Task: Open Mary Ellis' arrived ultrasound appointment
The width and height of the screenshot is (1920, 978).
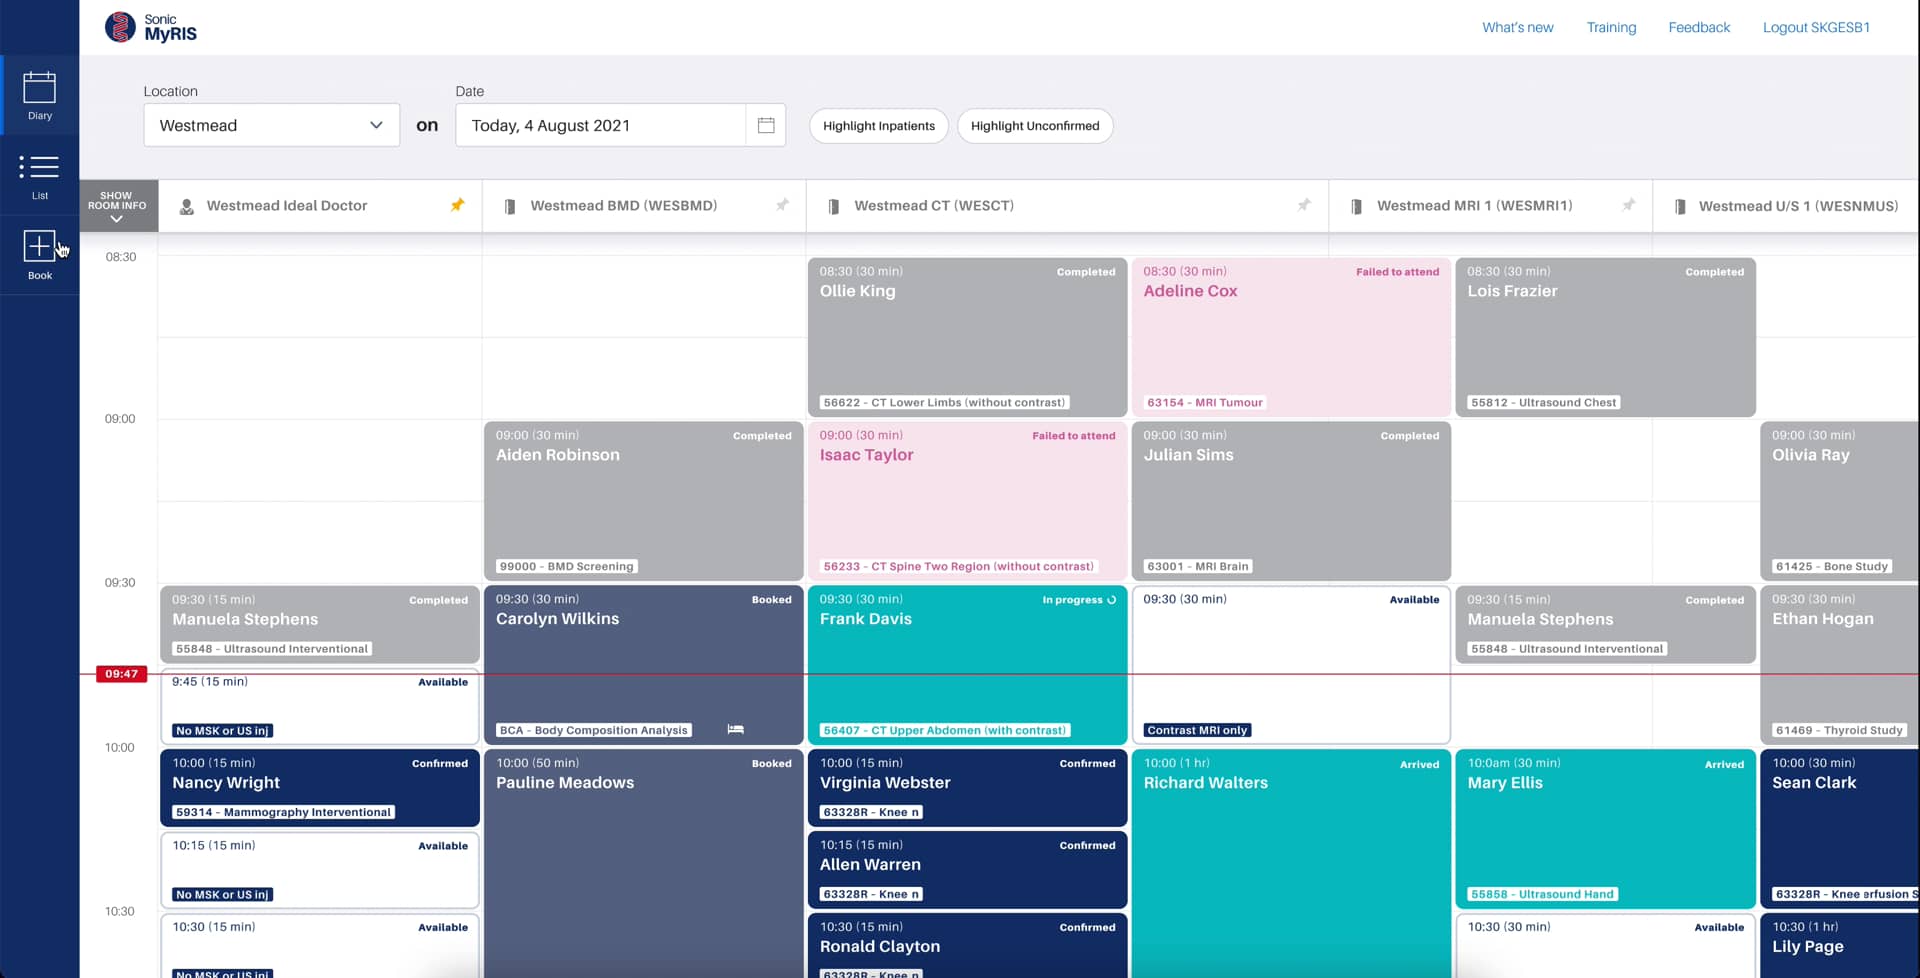Action: [x=1605, y=829]
